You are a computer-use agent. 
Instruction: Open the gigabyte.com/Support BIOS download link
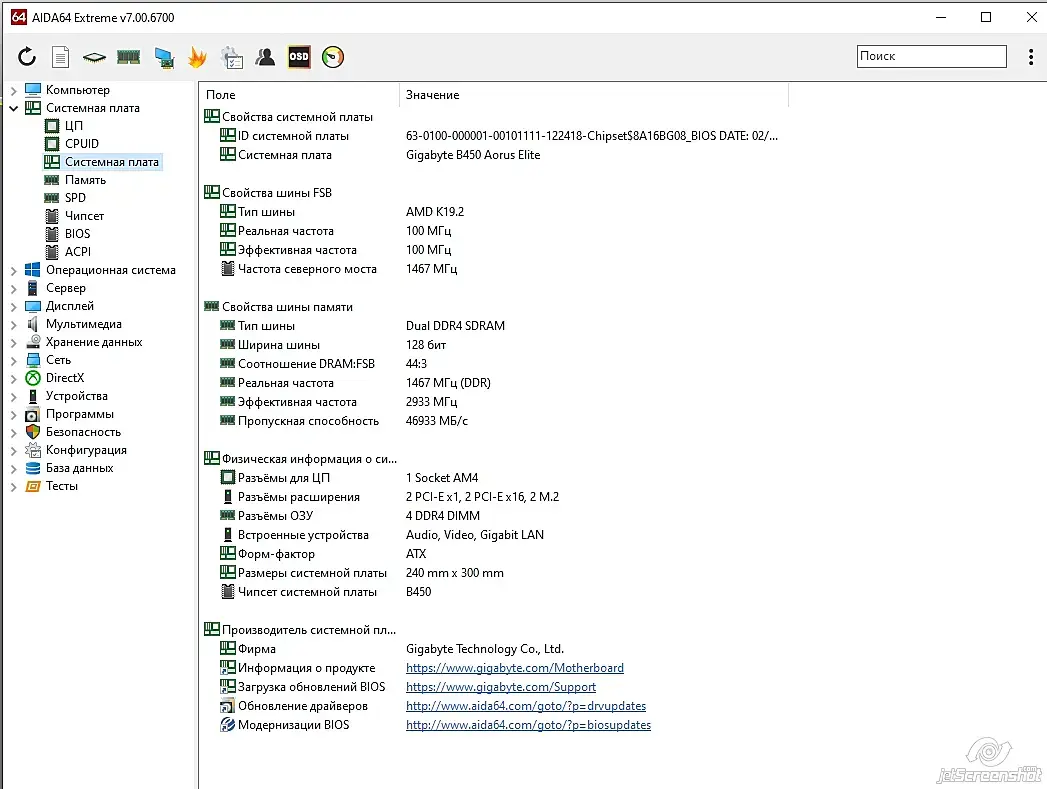(501, 687)
